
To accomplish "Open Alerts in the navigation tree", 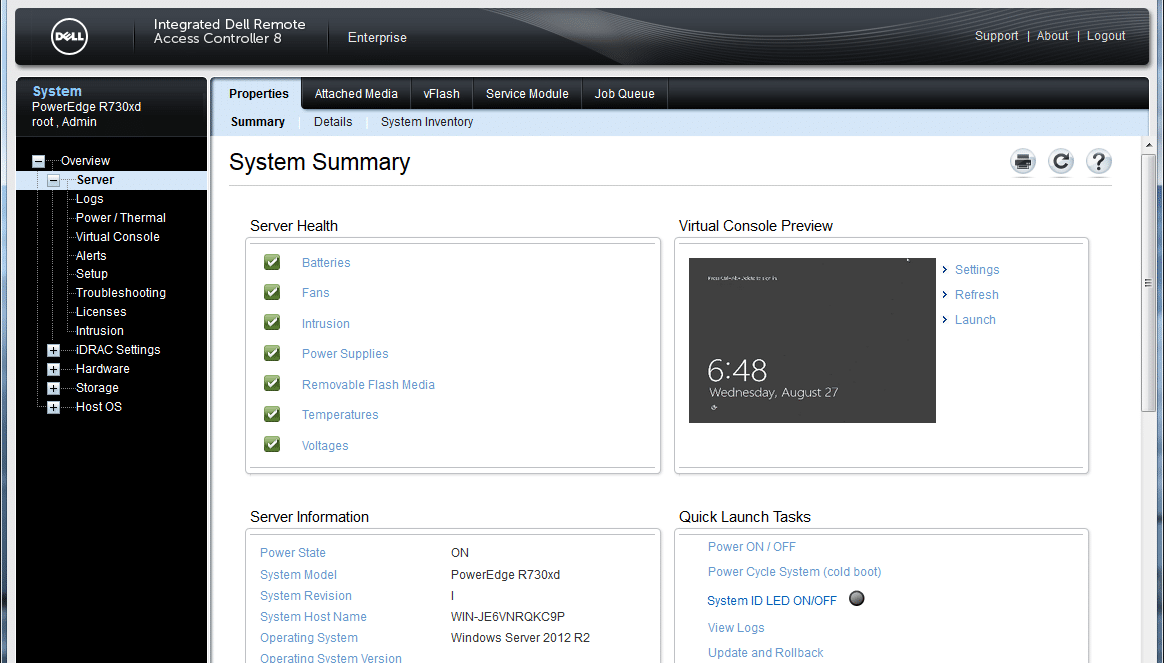I will click(91, 256).
